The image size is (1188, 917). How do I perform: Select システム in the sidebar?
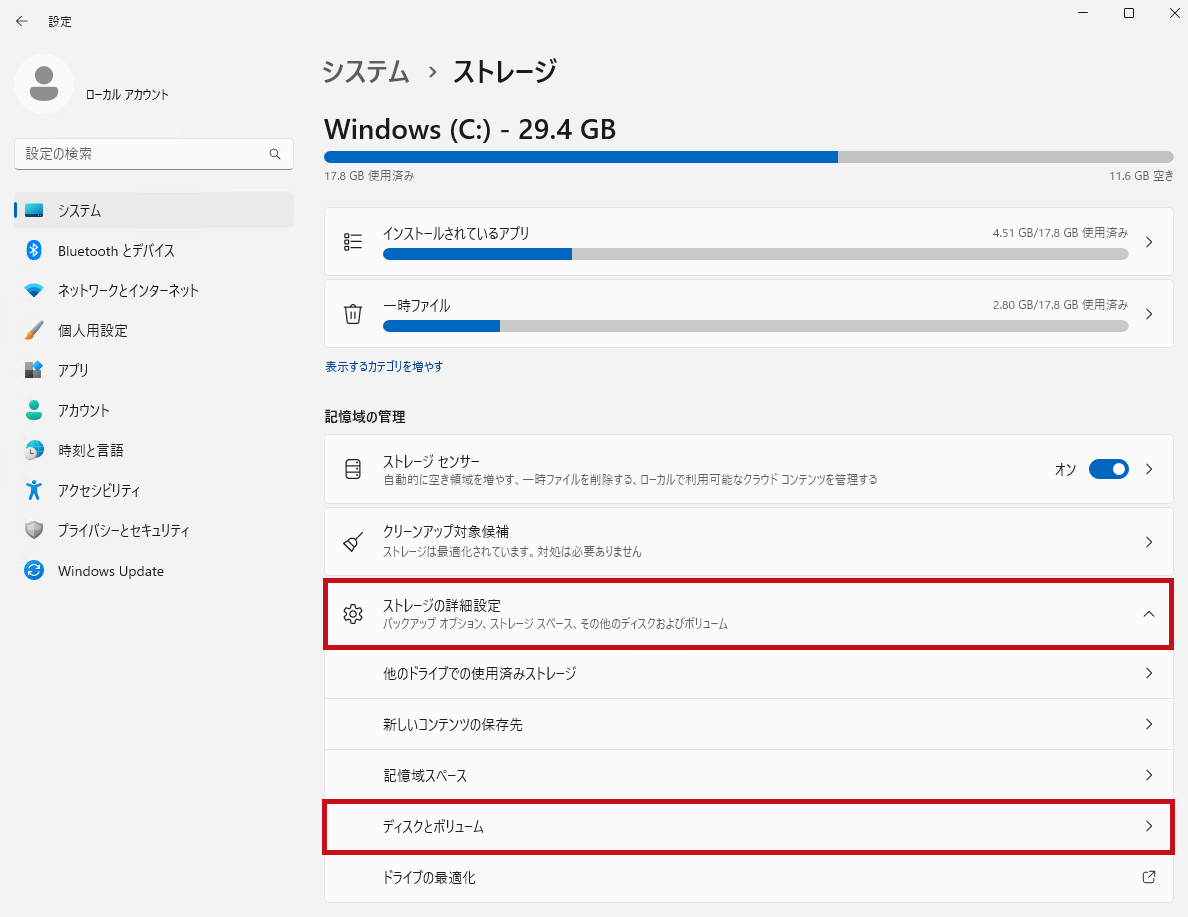click(154, 211)
